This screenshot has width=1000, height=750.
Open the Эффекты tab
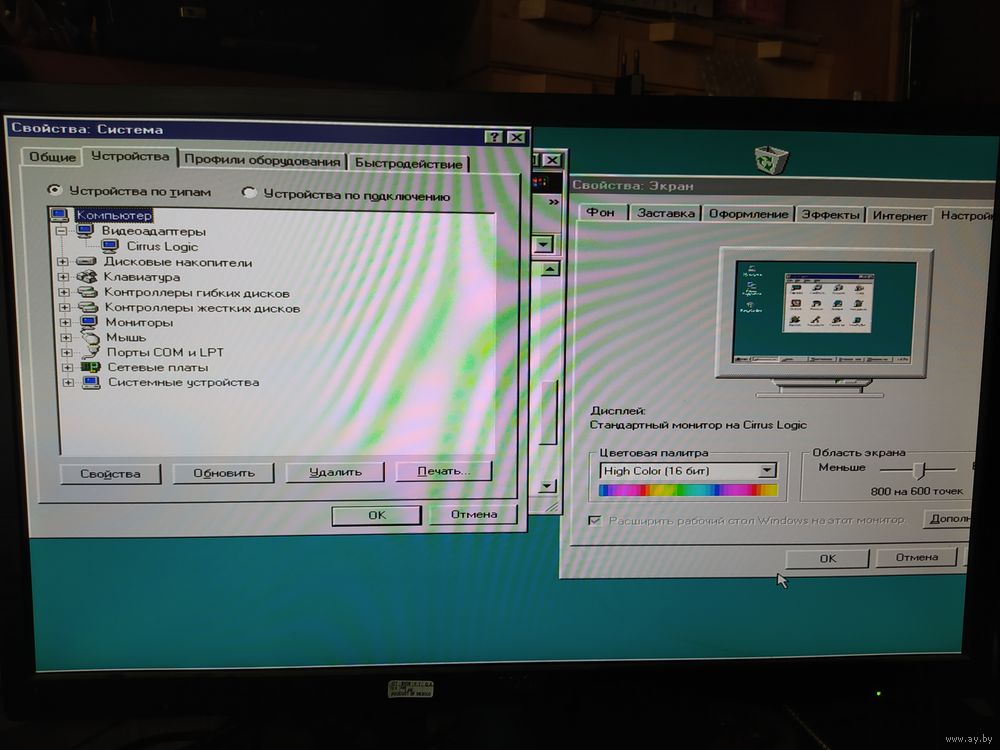[830, 215]
